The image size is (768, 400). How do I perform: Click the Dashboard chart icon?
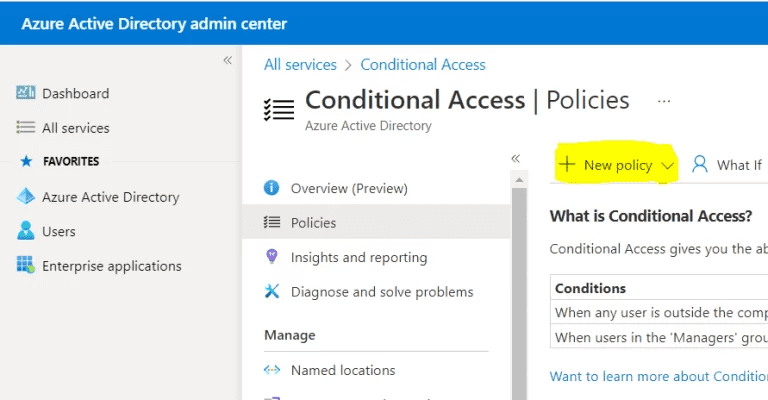click(25, 93)
